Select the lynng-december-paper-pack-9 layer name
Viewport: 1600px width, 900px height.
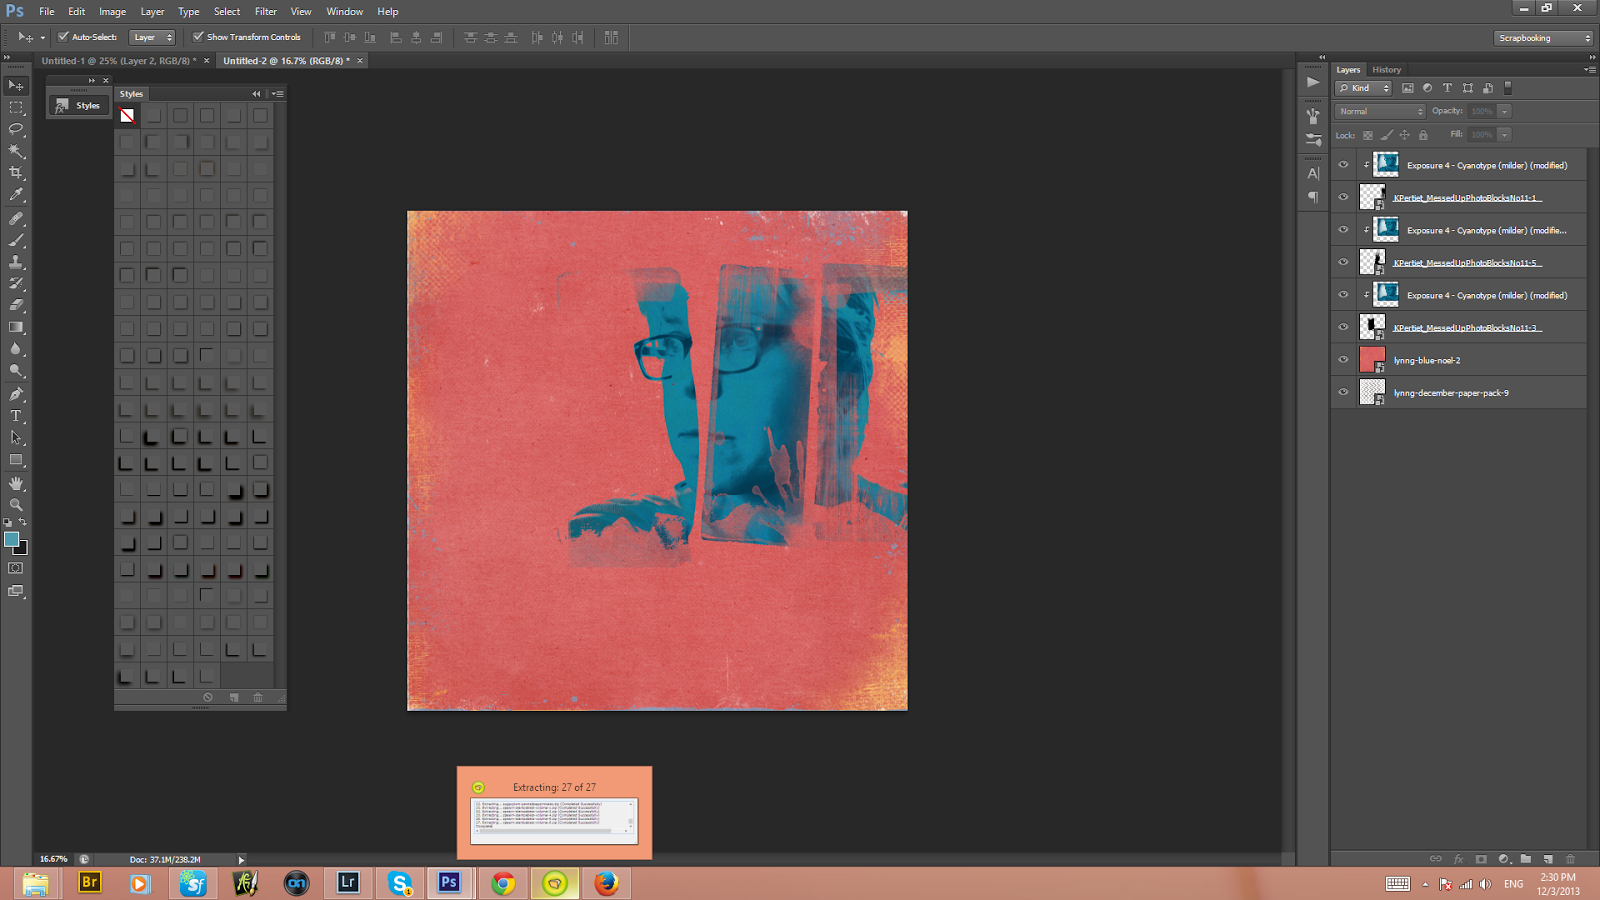(x=1451, y=393)
